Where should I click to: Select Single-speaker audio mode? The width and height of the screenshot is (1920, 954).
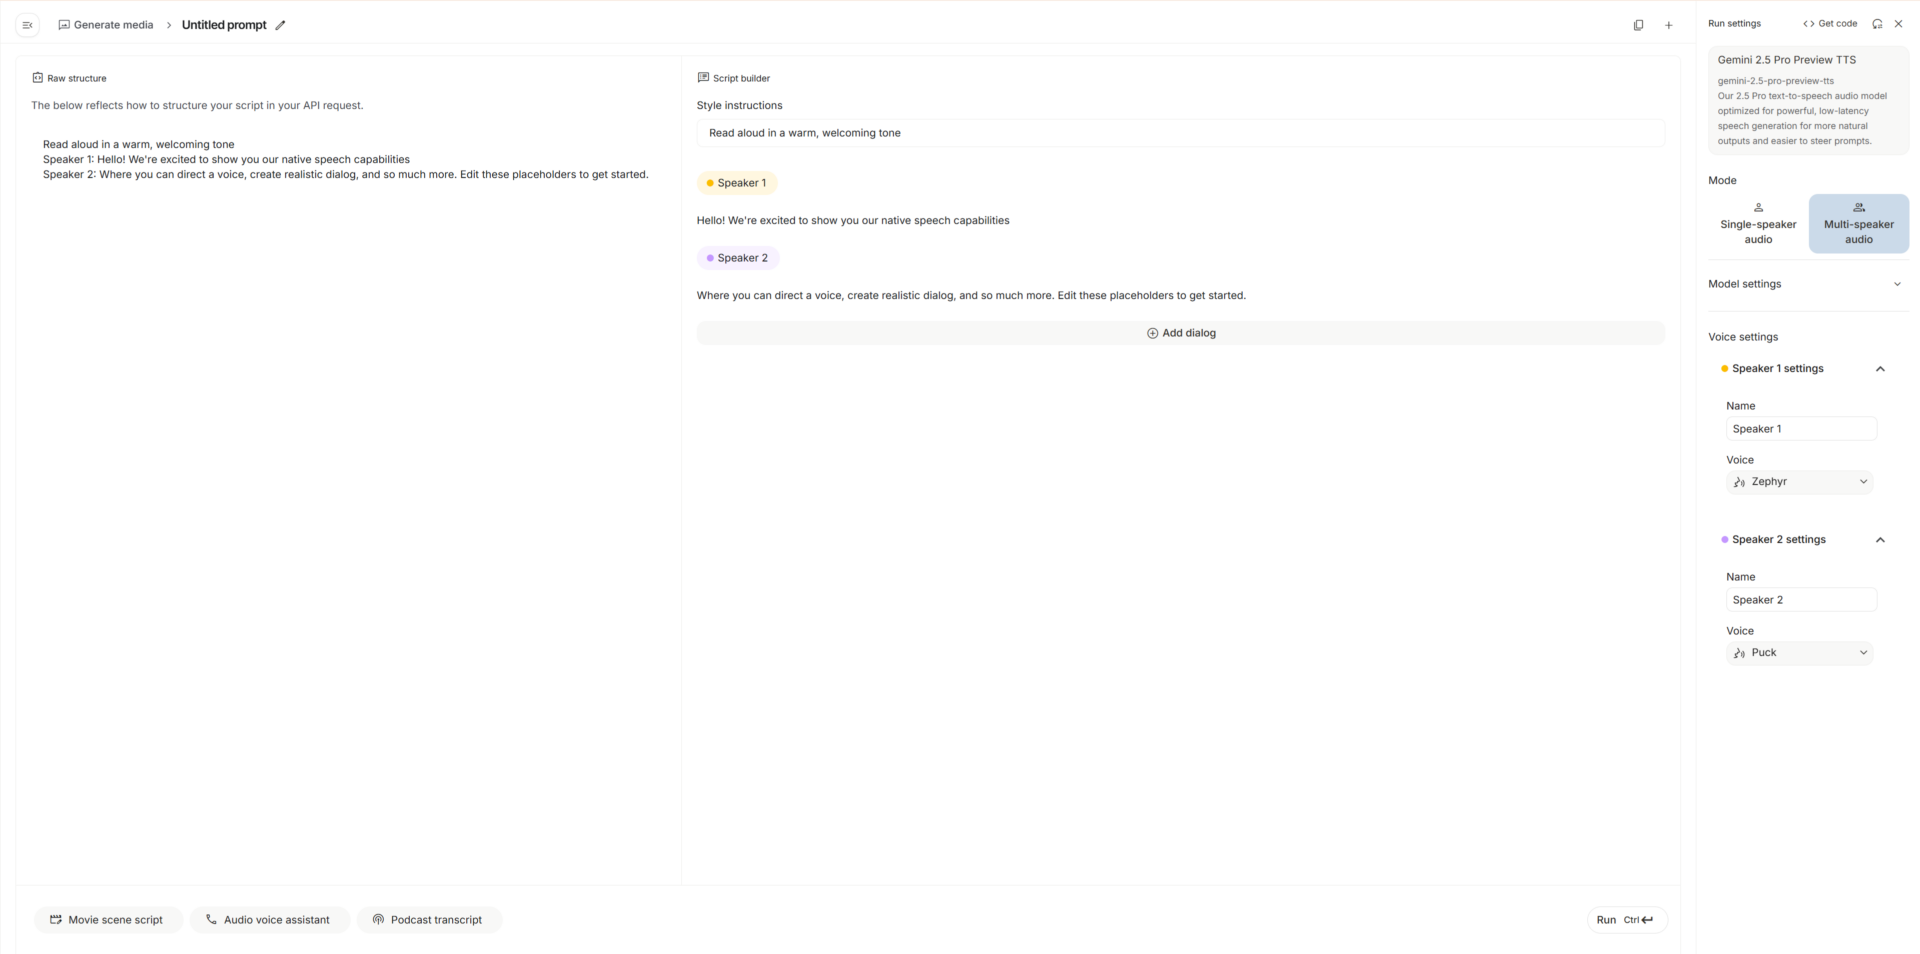1758,224
